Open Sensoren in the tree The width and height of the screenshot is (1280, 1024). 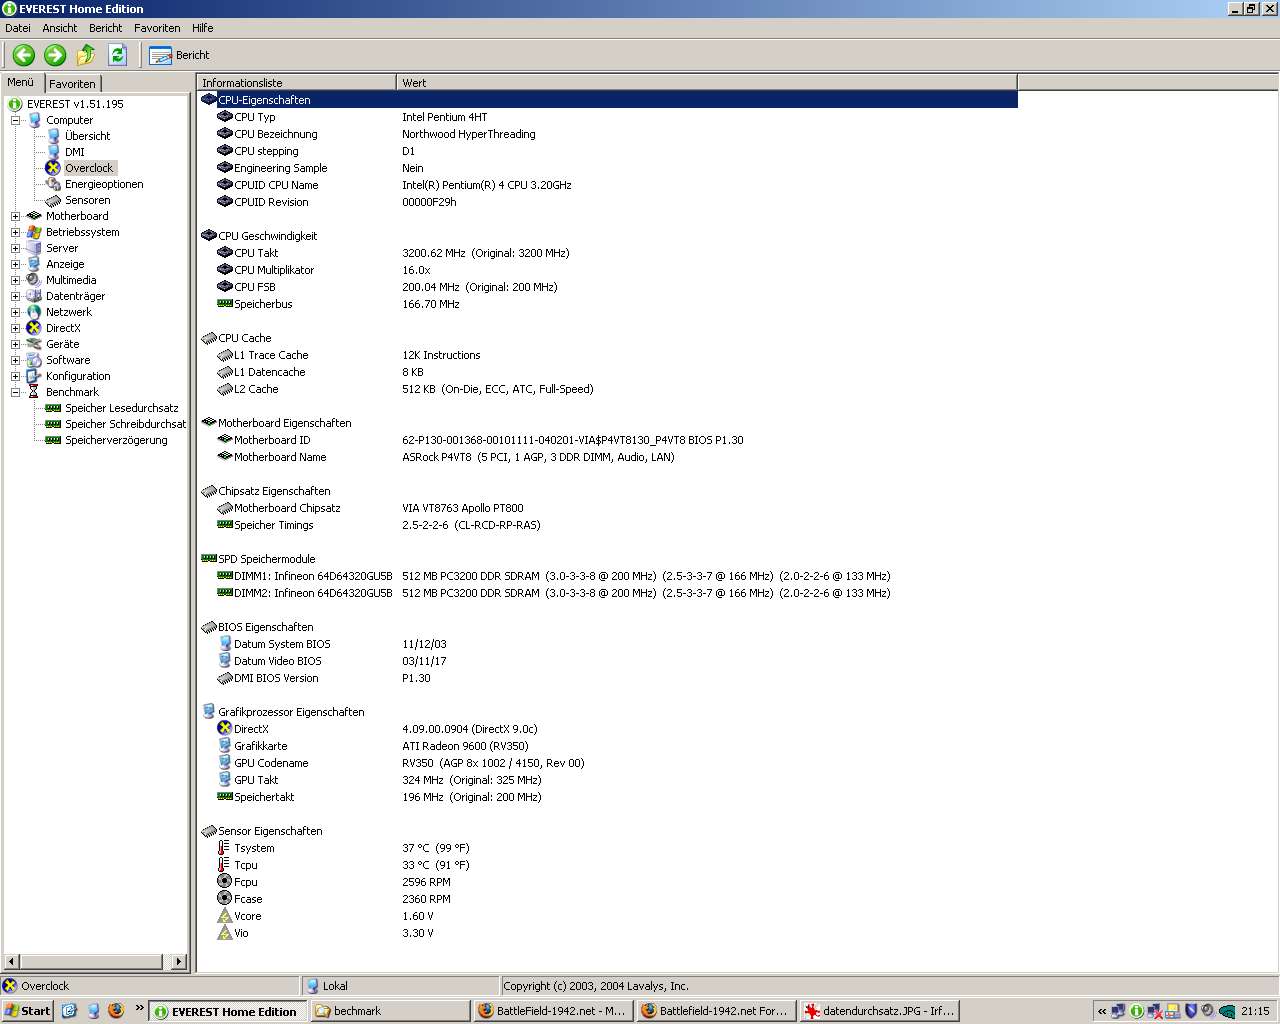click(88, 200)
